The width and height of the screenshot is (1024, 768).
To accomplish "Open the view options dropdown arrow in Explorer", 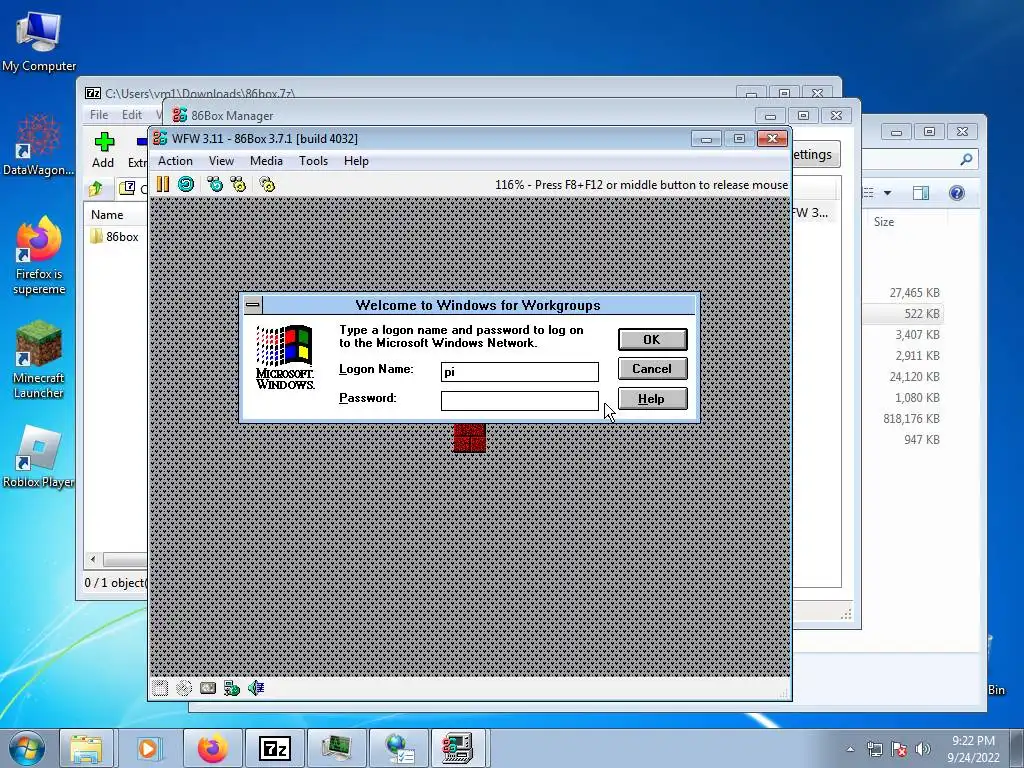I will (888, 193).
